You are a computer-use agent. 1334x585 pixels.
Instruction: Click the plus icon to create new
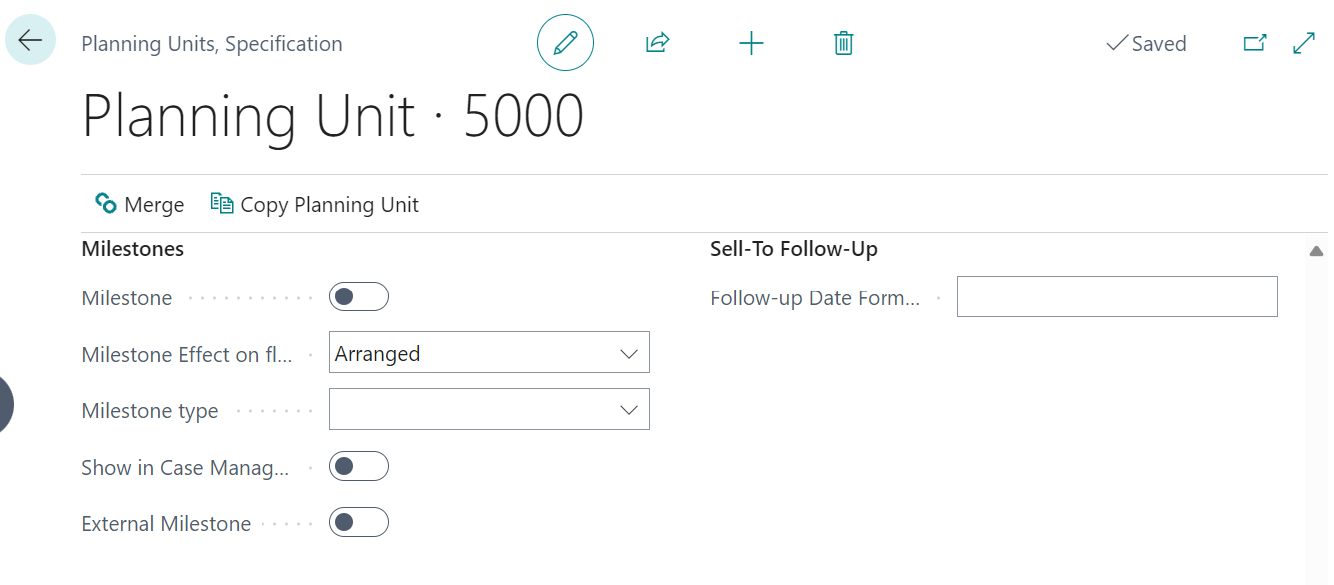[751, 43]
